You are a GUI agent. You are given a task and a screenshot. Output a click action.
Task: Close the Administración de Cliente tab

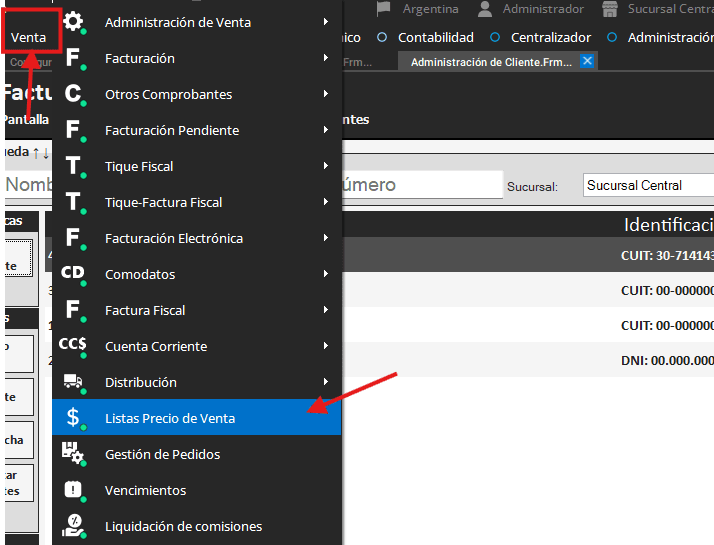[588, 61]
